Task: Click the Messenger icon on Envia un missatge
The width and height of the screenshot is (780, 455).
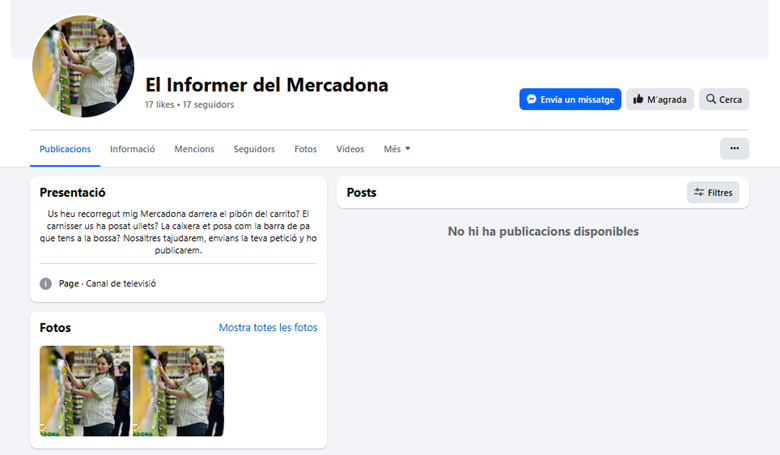Action: pos(531,99)
